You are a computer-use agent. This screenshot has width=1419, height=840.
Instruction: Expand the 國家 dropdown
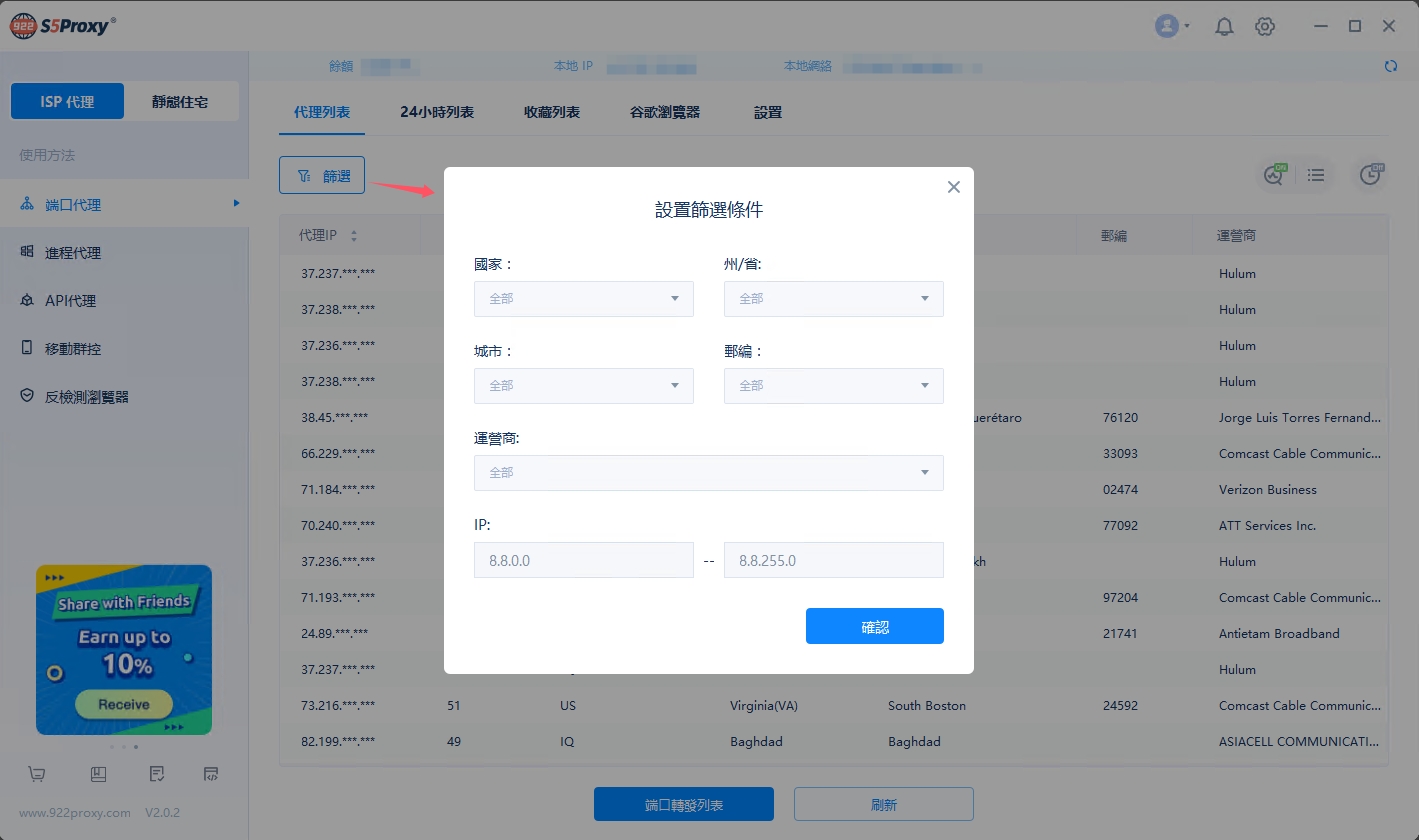(583, 299)
